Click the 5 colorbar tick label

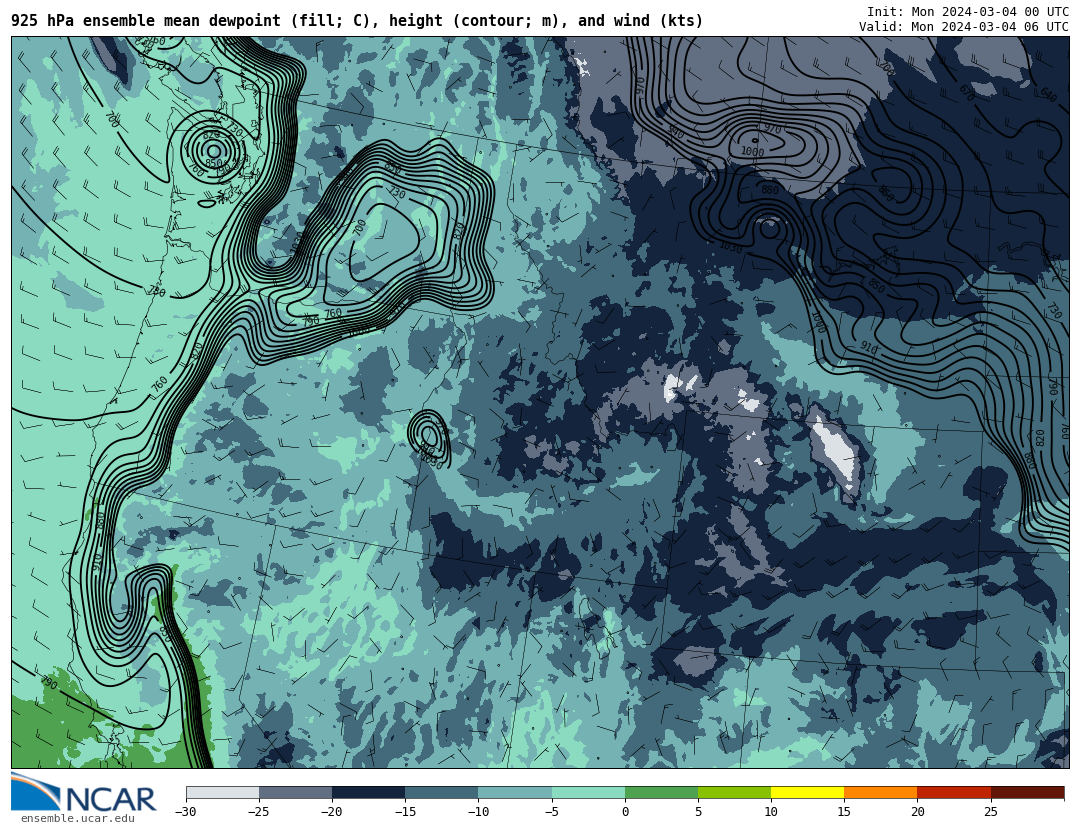tap(698, 812)
